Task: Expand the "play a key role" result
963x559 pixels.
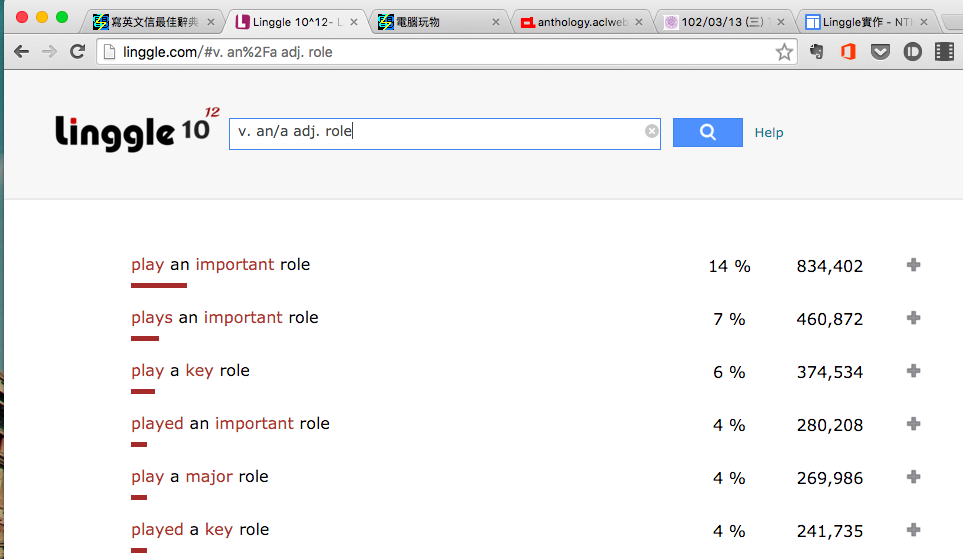Action: point(913,371)
